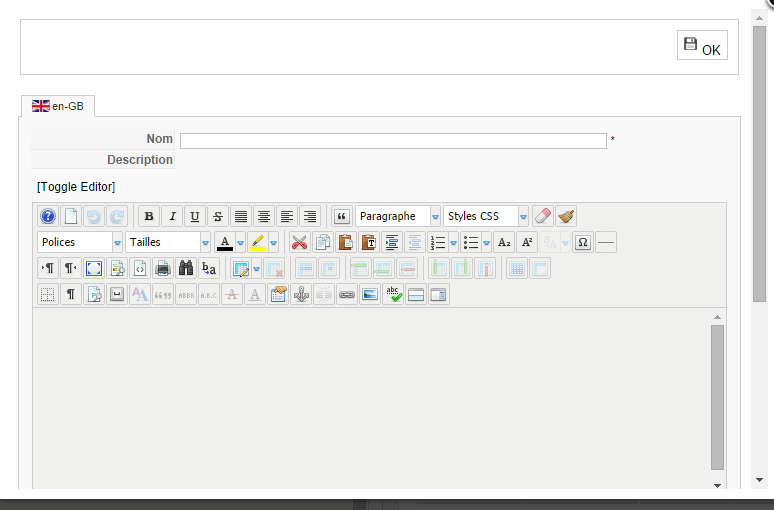Toggle strikethrough formatting
774x510 pixels.
[x=218, y=216]
